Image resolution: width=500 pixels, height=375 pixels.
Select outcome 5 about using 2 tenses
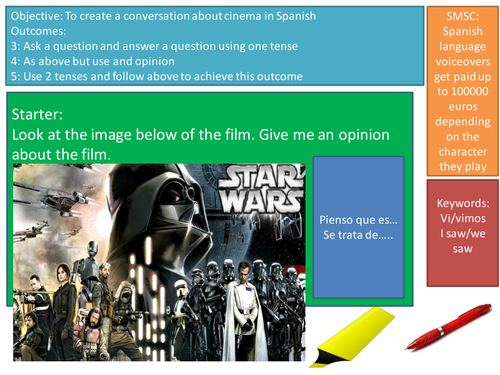tap(157, 76)
